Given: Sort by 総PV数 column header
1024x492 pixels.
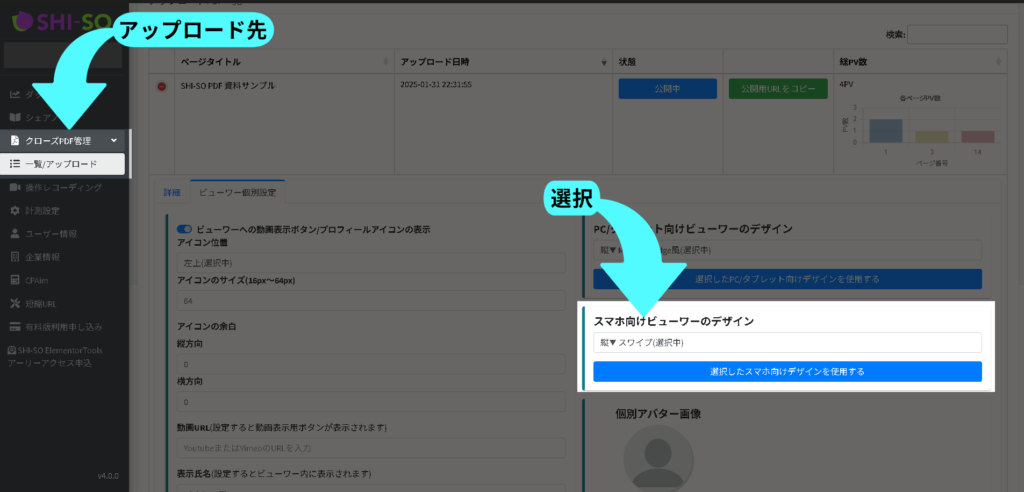Looking at the screenshot, I should pos(920,61).
